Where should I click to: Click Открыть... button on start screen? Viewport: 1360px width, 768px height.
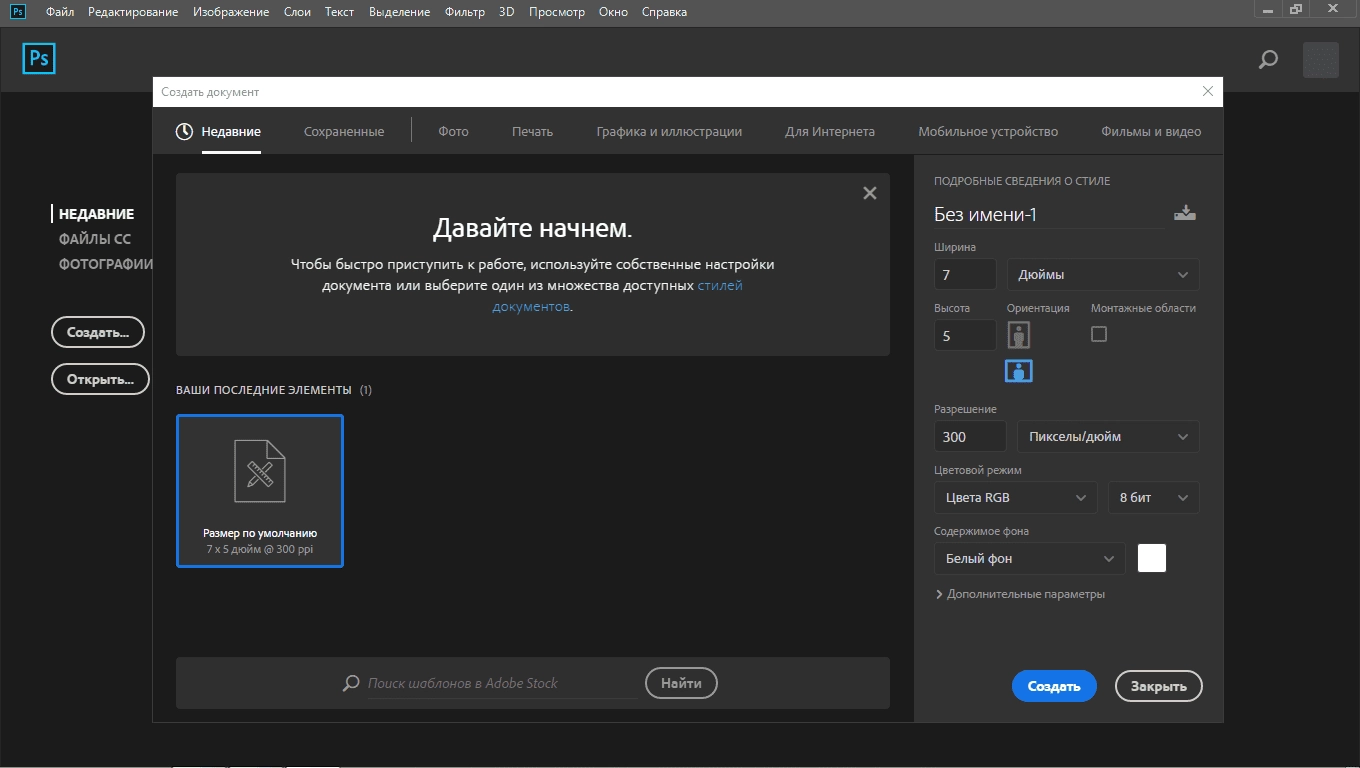coord(100,379)
